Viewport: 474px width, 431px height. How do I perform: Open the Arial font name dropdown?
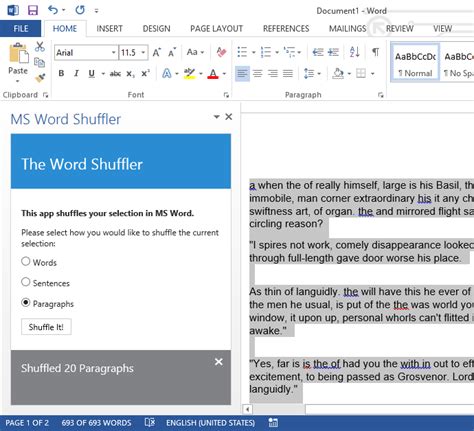pyautogui.click(x=113, y=53)
